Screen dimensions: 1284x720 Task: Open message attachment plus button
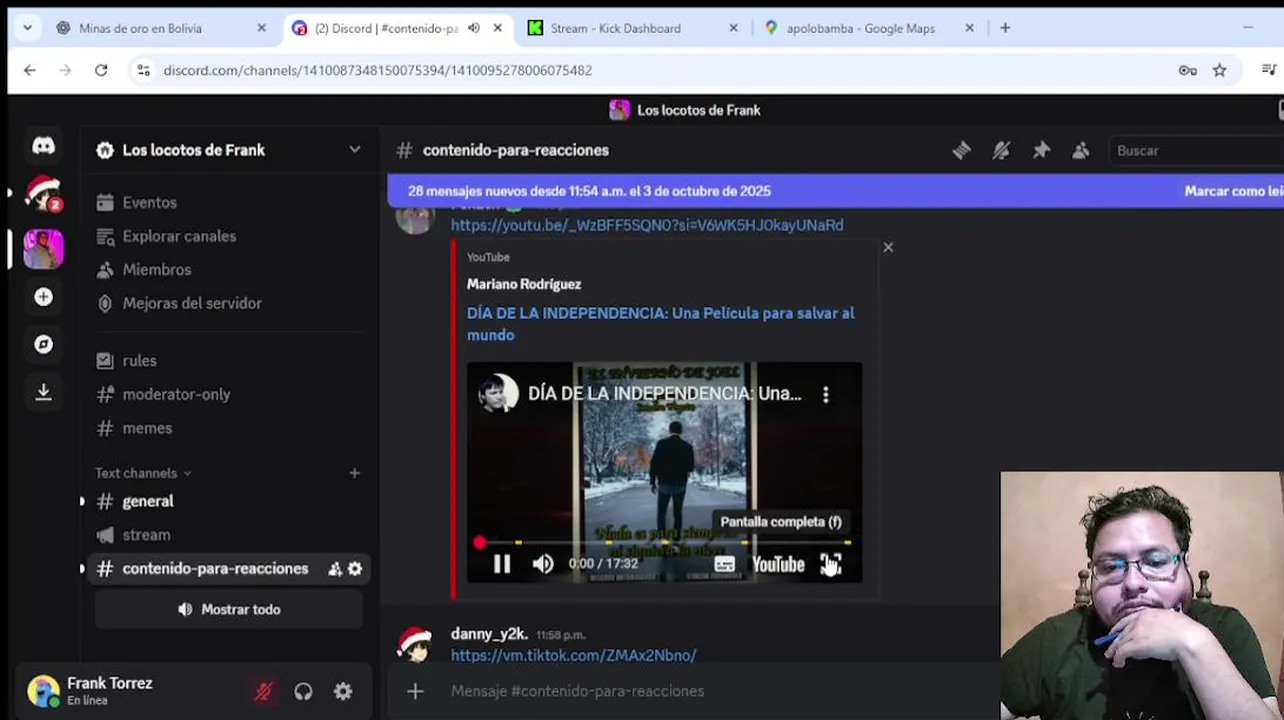(415, 691)
